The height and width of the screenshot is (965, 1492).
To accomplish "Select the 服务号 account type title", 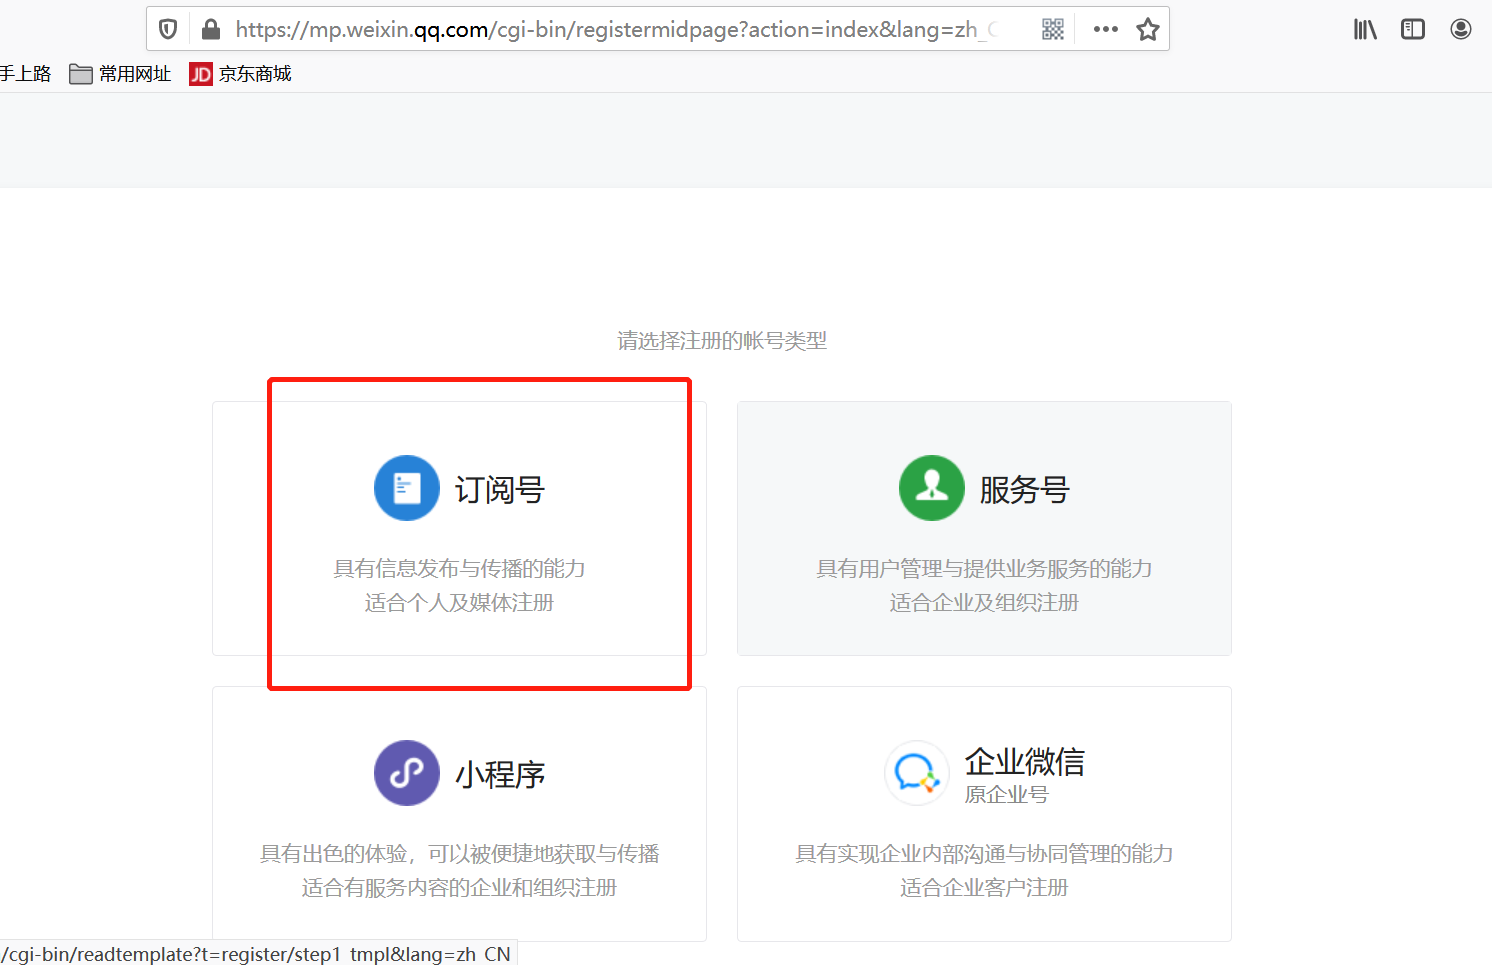I will click(1025, 490).
